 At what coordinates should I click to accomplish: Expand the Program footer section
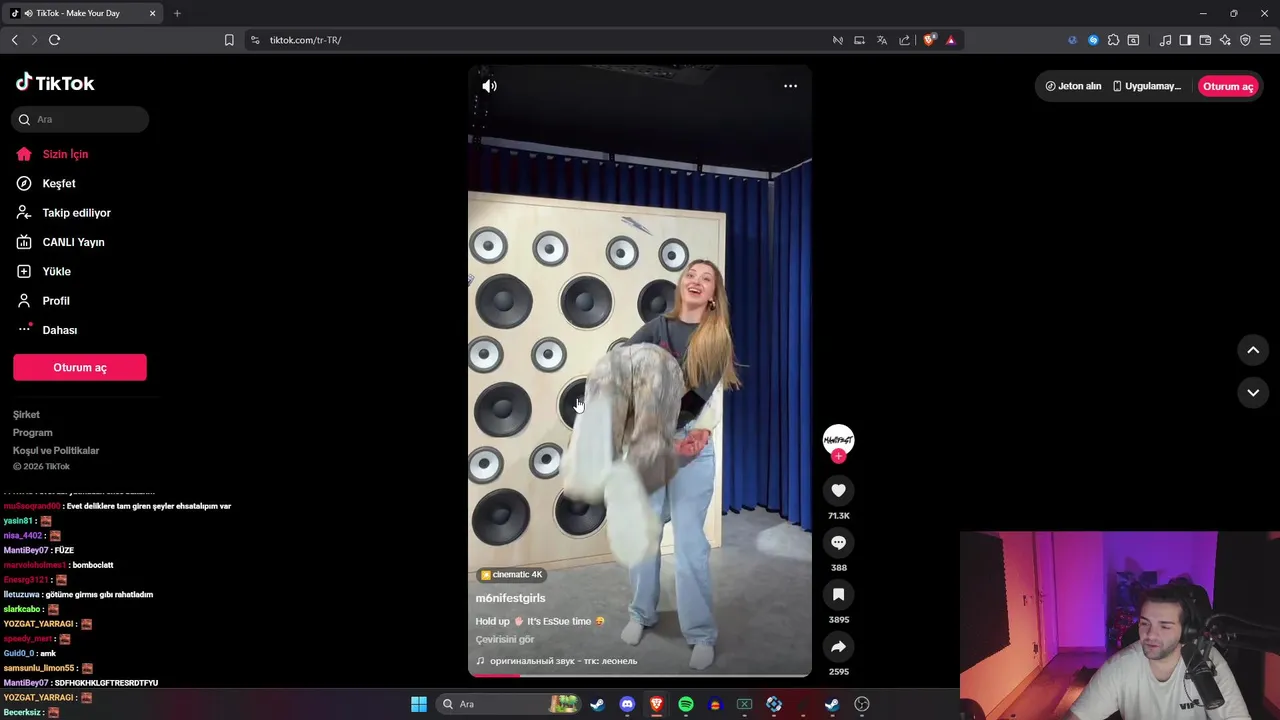(x=33, y=432)
